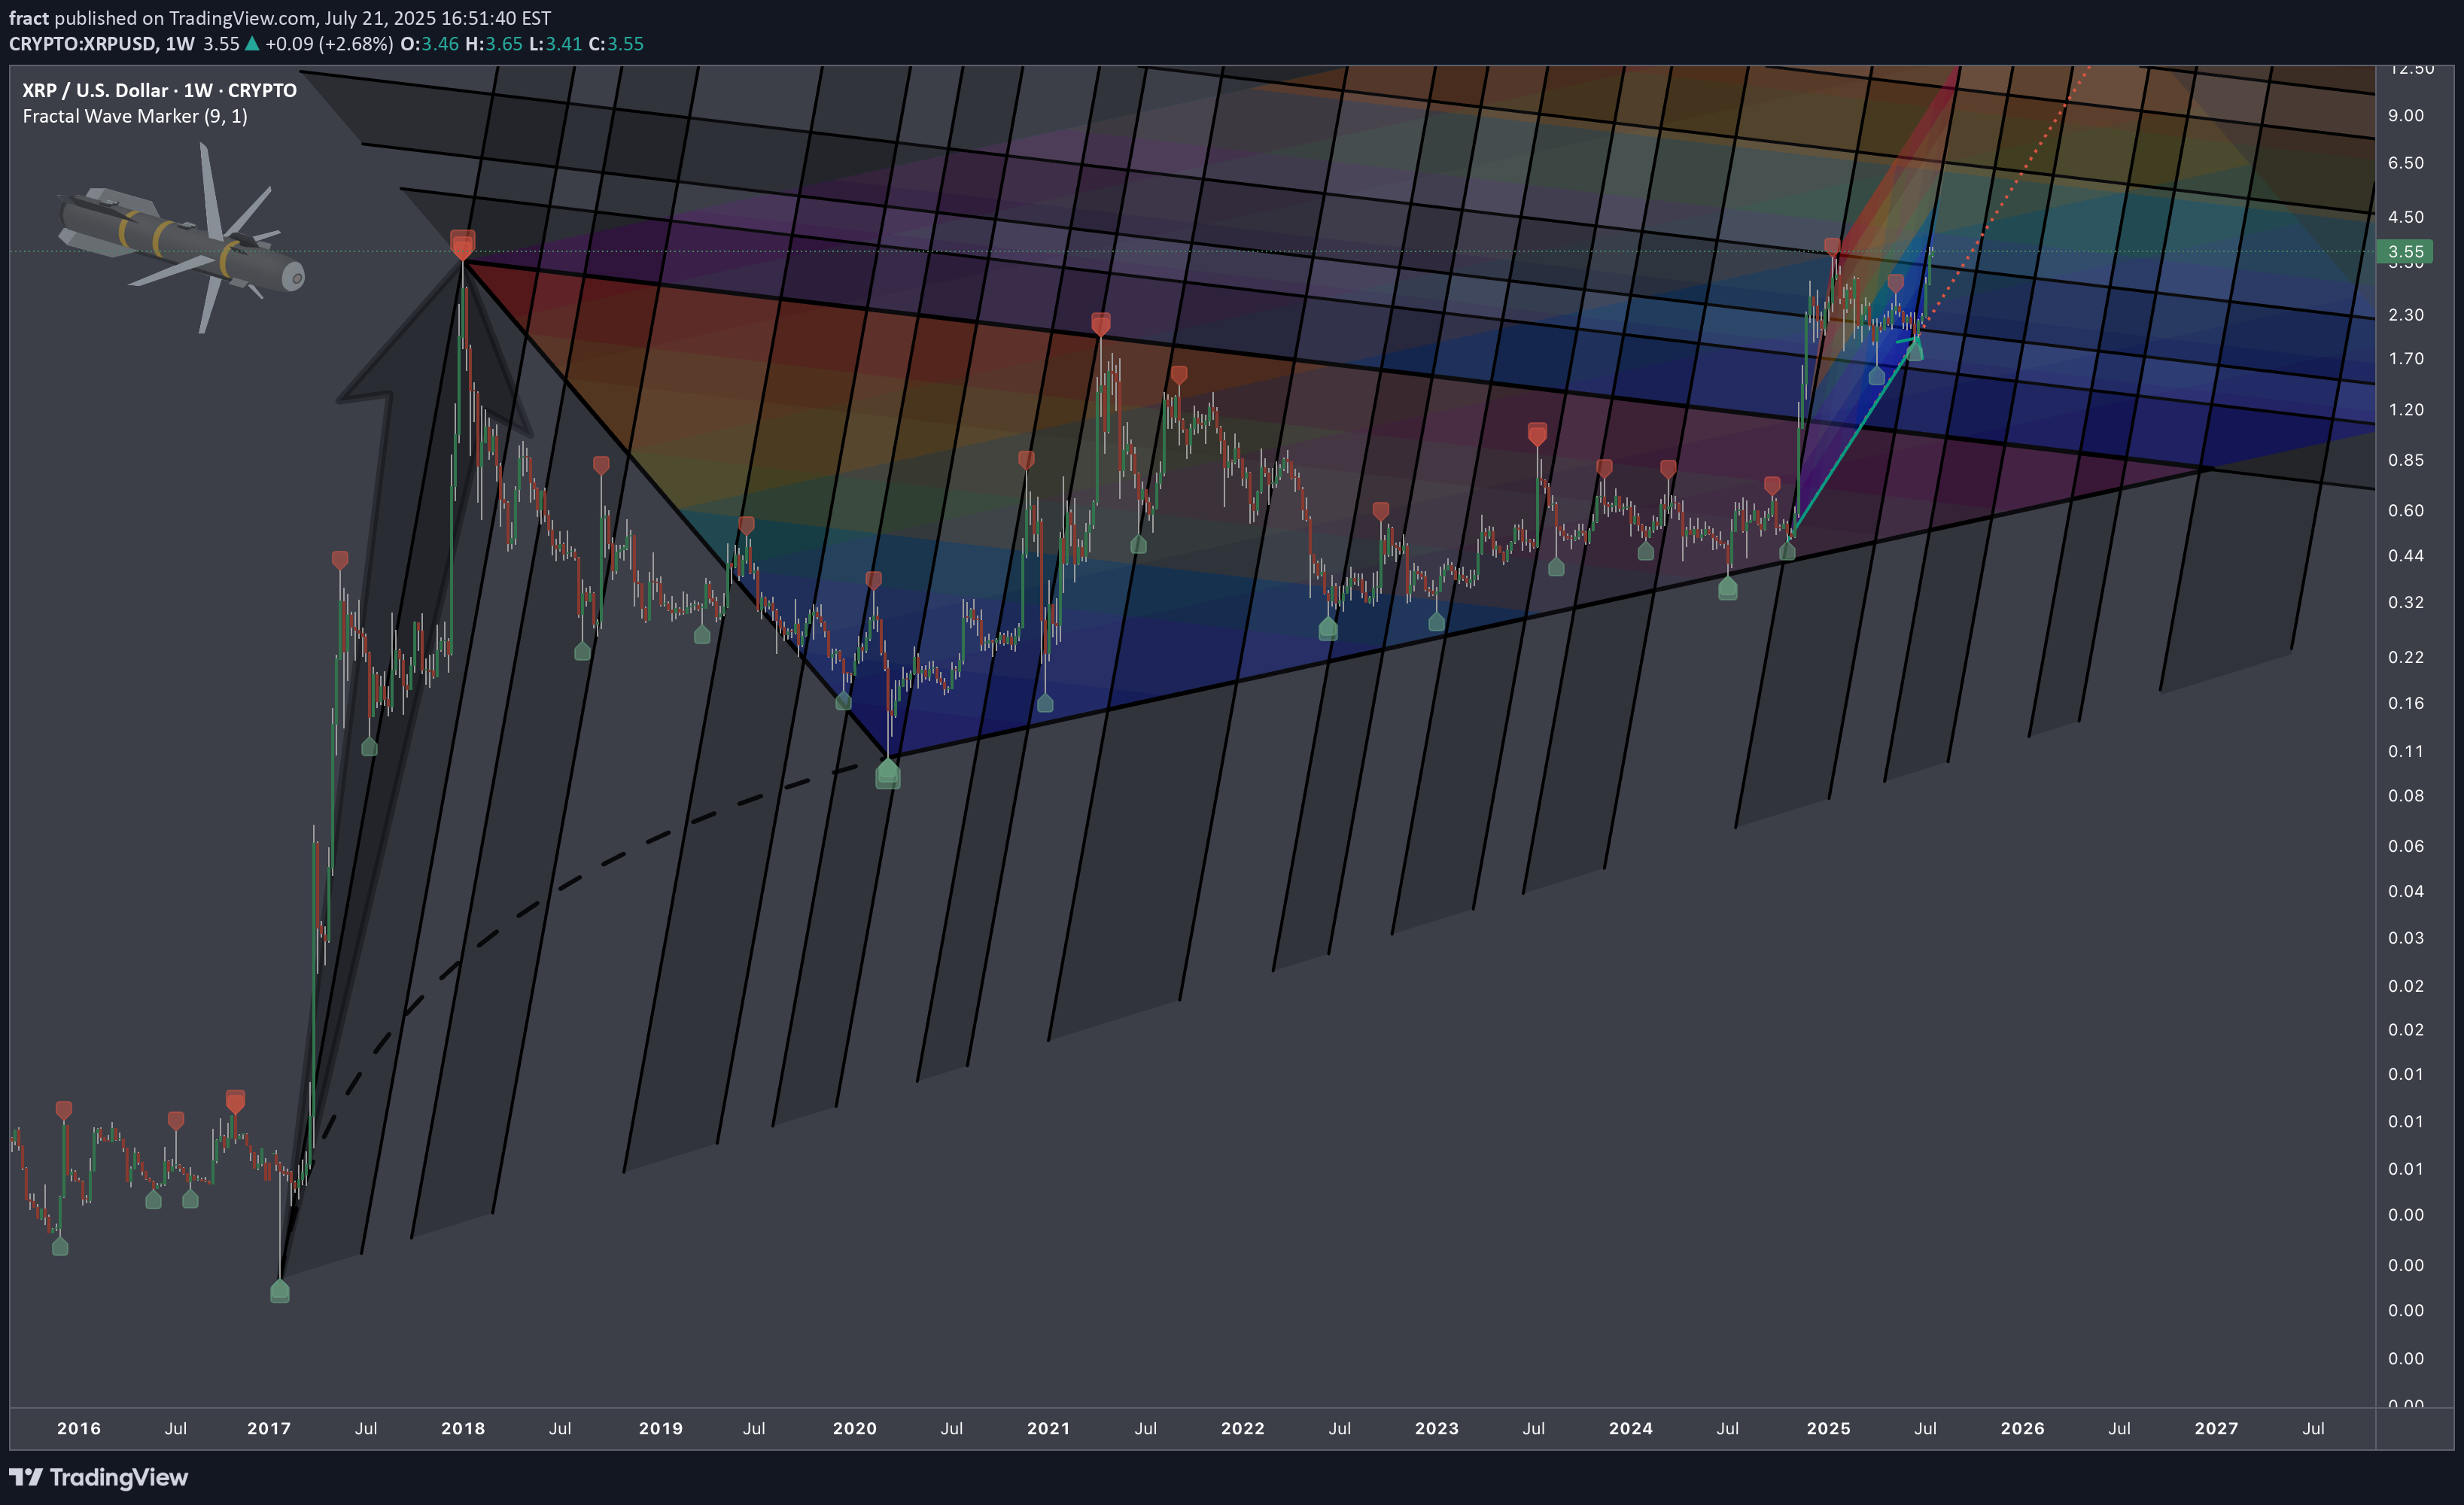The image size is (2464, 1505).
Task: Click the +0.09 (+2.68%) change value
Action: click(329, 44)
